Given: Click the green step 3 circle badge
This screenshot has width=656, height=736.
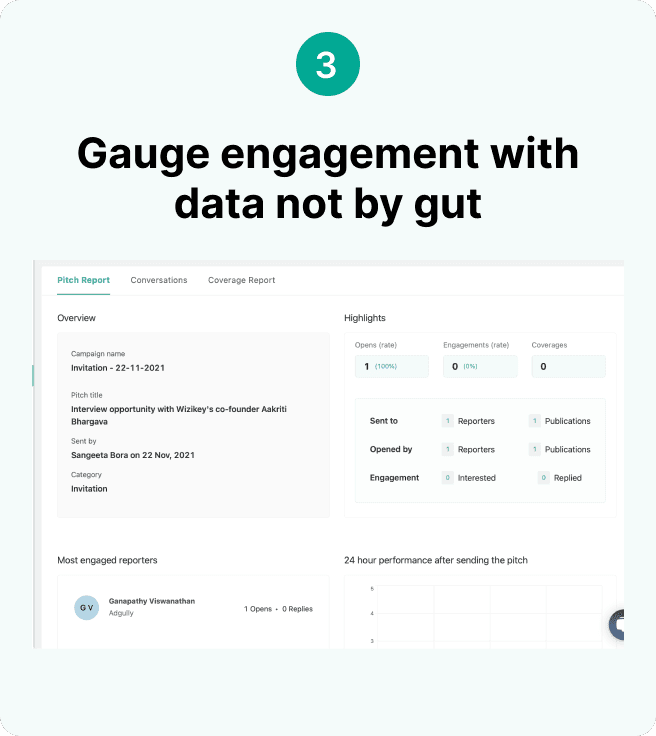Looking at the screenshot, I should coord(328,65).
